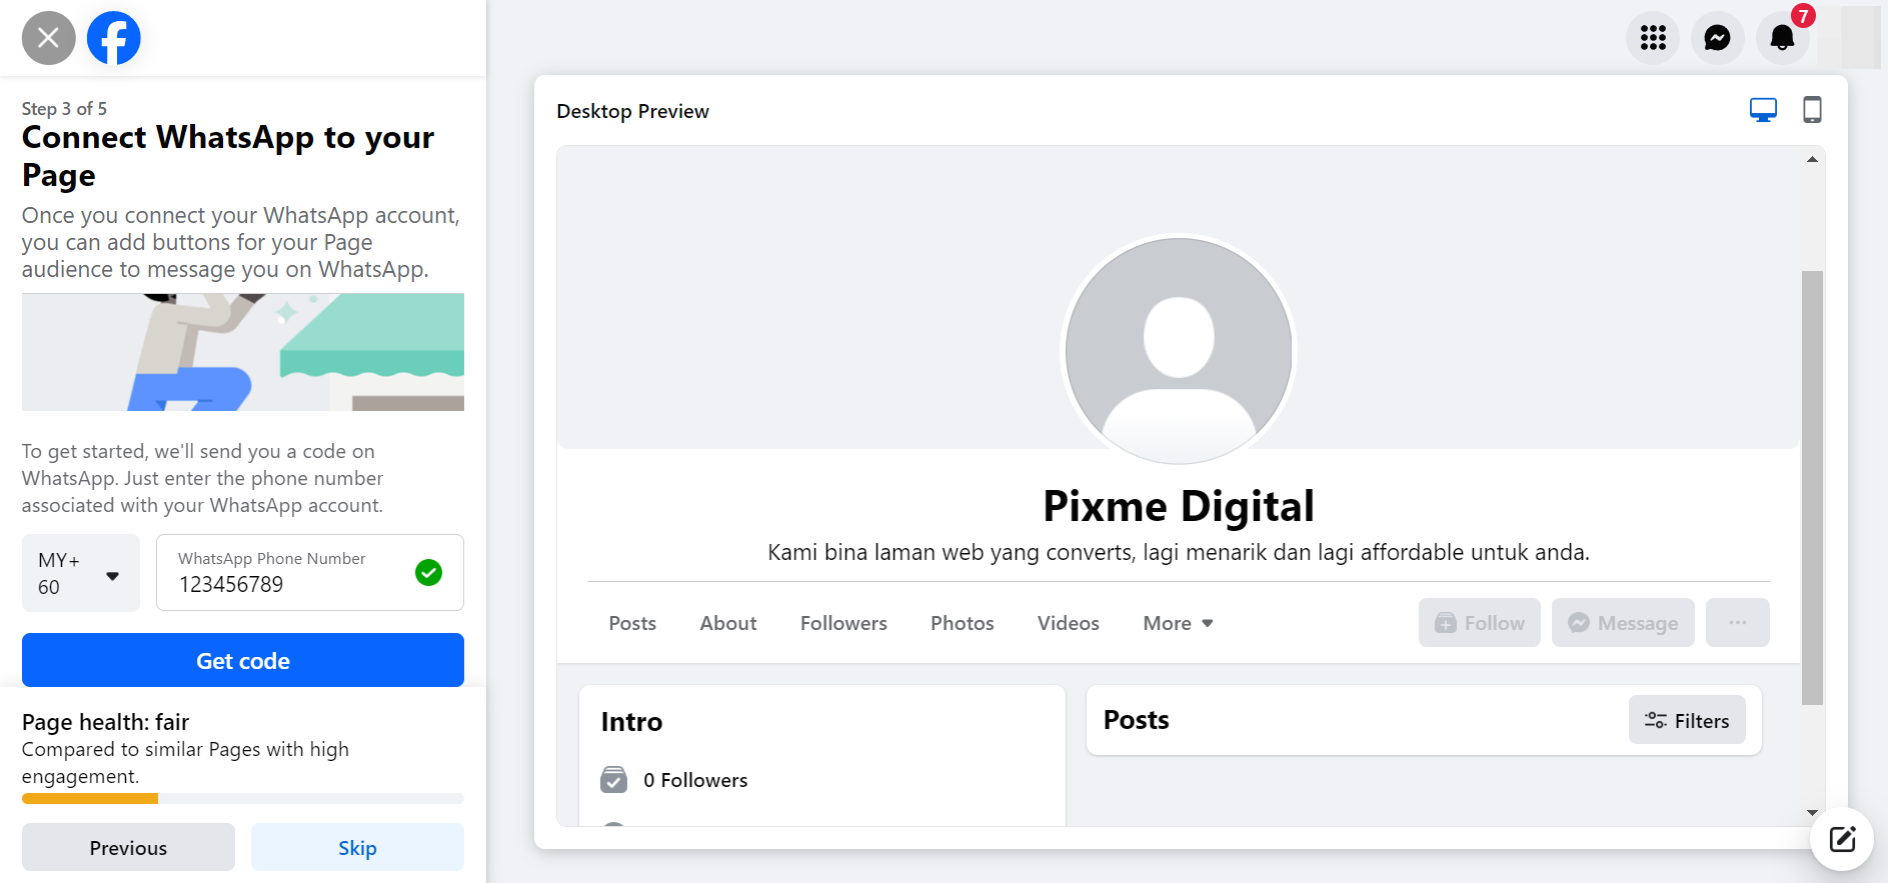Click the three-dot page options button
Screen dimensions: 1888x883
tap(1737, 623)
